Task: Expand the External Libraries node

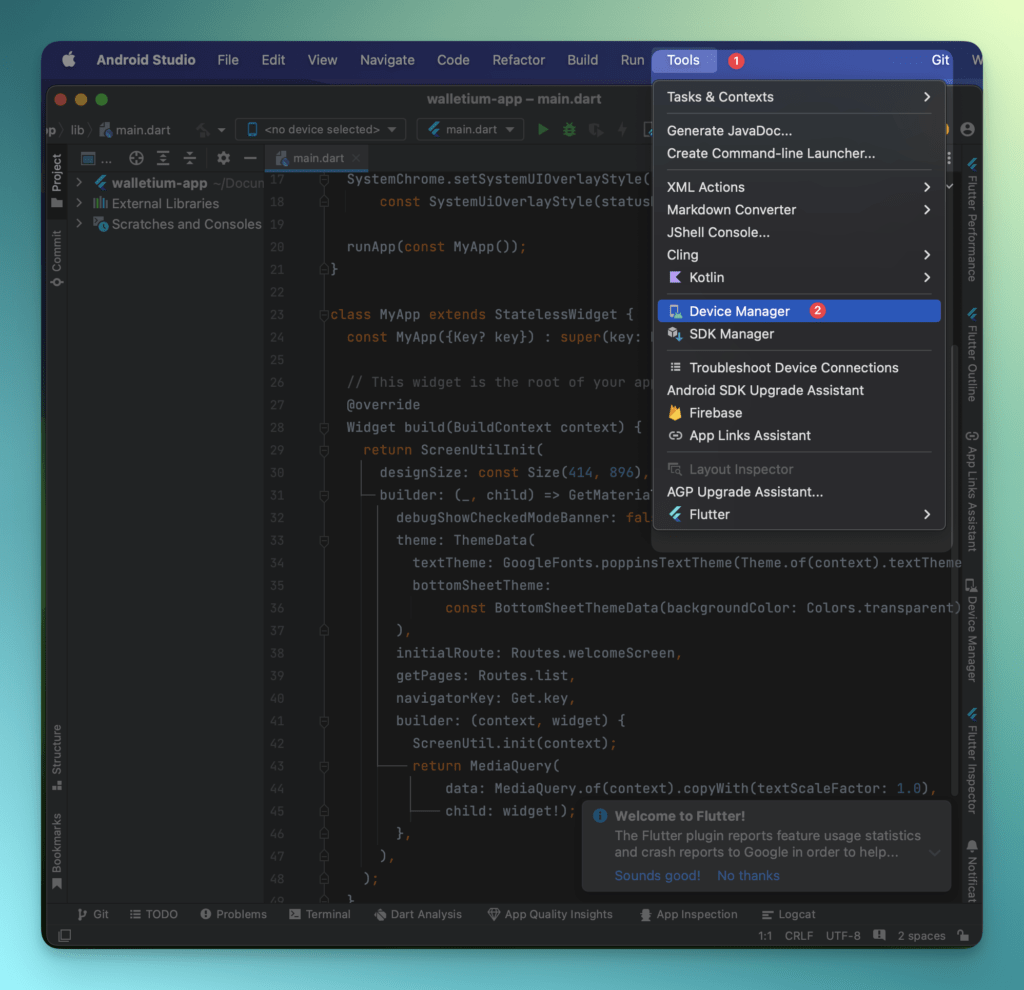Action: [x=79, y=203]
